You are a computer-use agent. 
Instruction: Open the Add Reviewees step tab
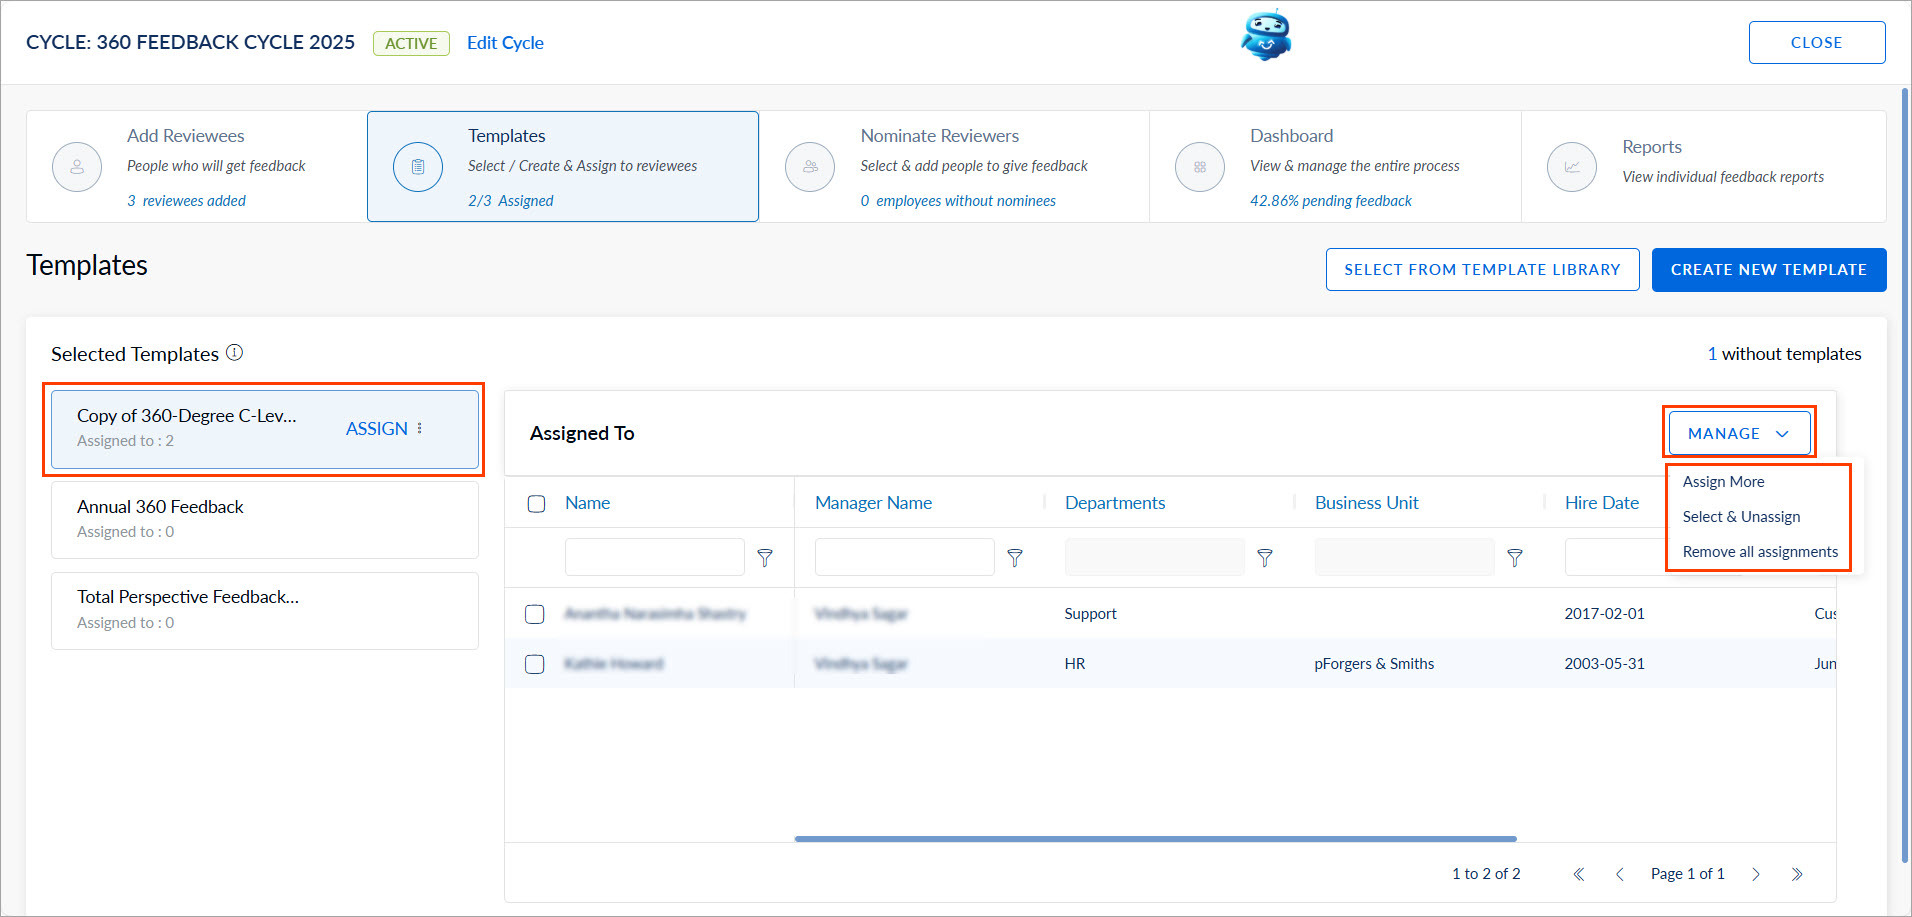point(196,167)
